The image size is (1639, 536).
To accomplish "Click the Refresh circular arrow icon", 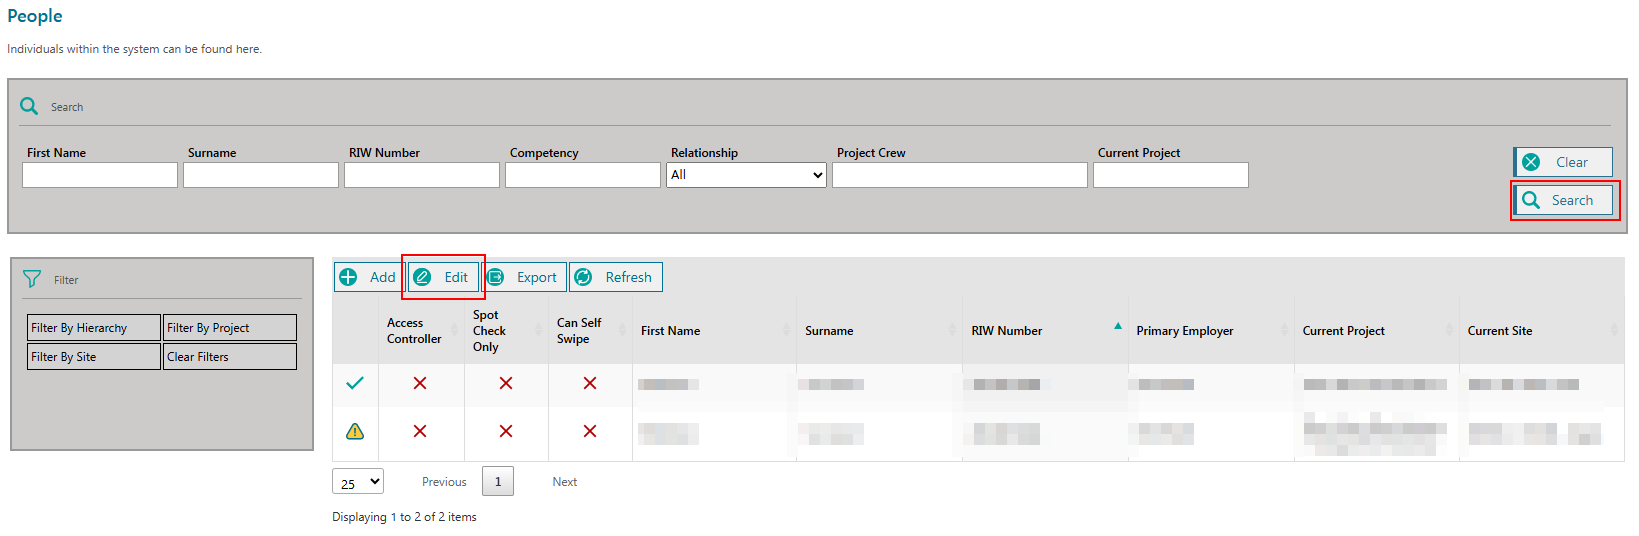I will click(584, 277).
